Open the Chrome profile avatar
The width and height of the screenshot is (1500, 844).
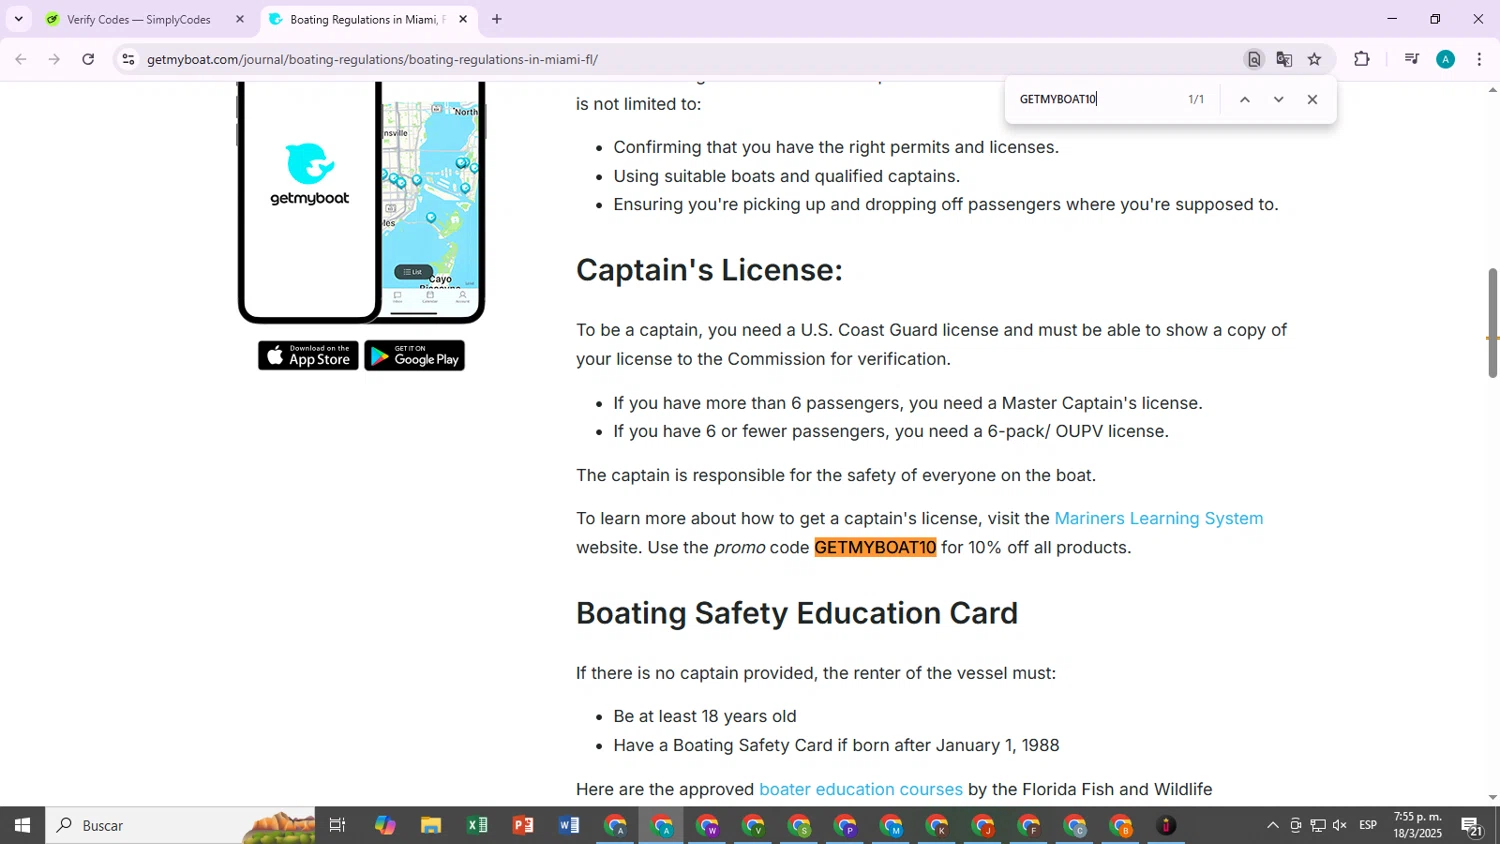click(1445, 59)
